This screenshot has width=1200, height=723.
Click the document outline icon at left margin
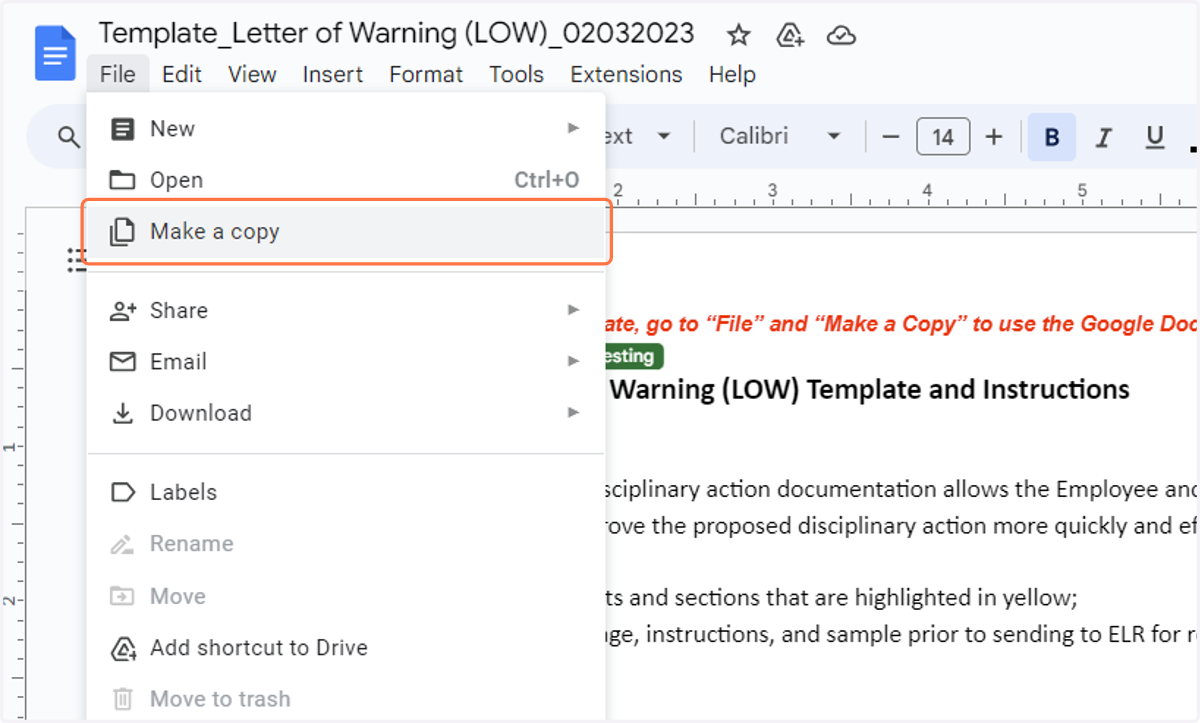[x=76, y=260]
